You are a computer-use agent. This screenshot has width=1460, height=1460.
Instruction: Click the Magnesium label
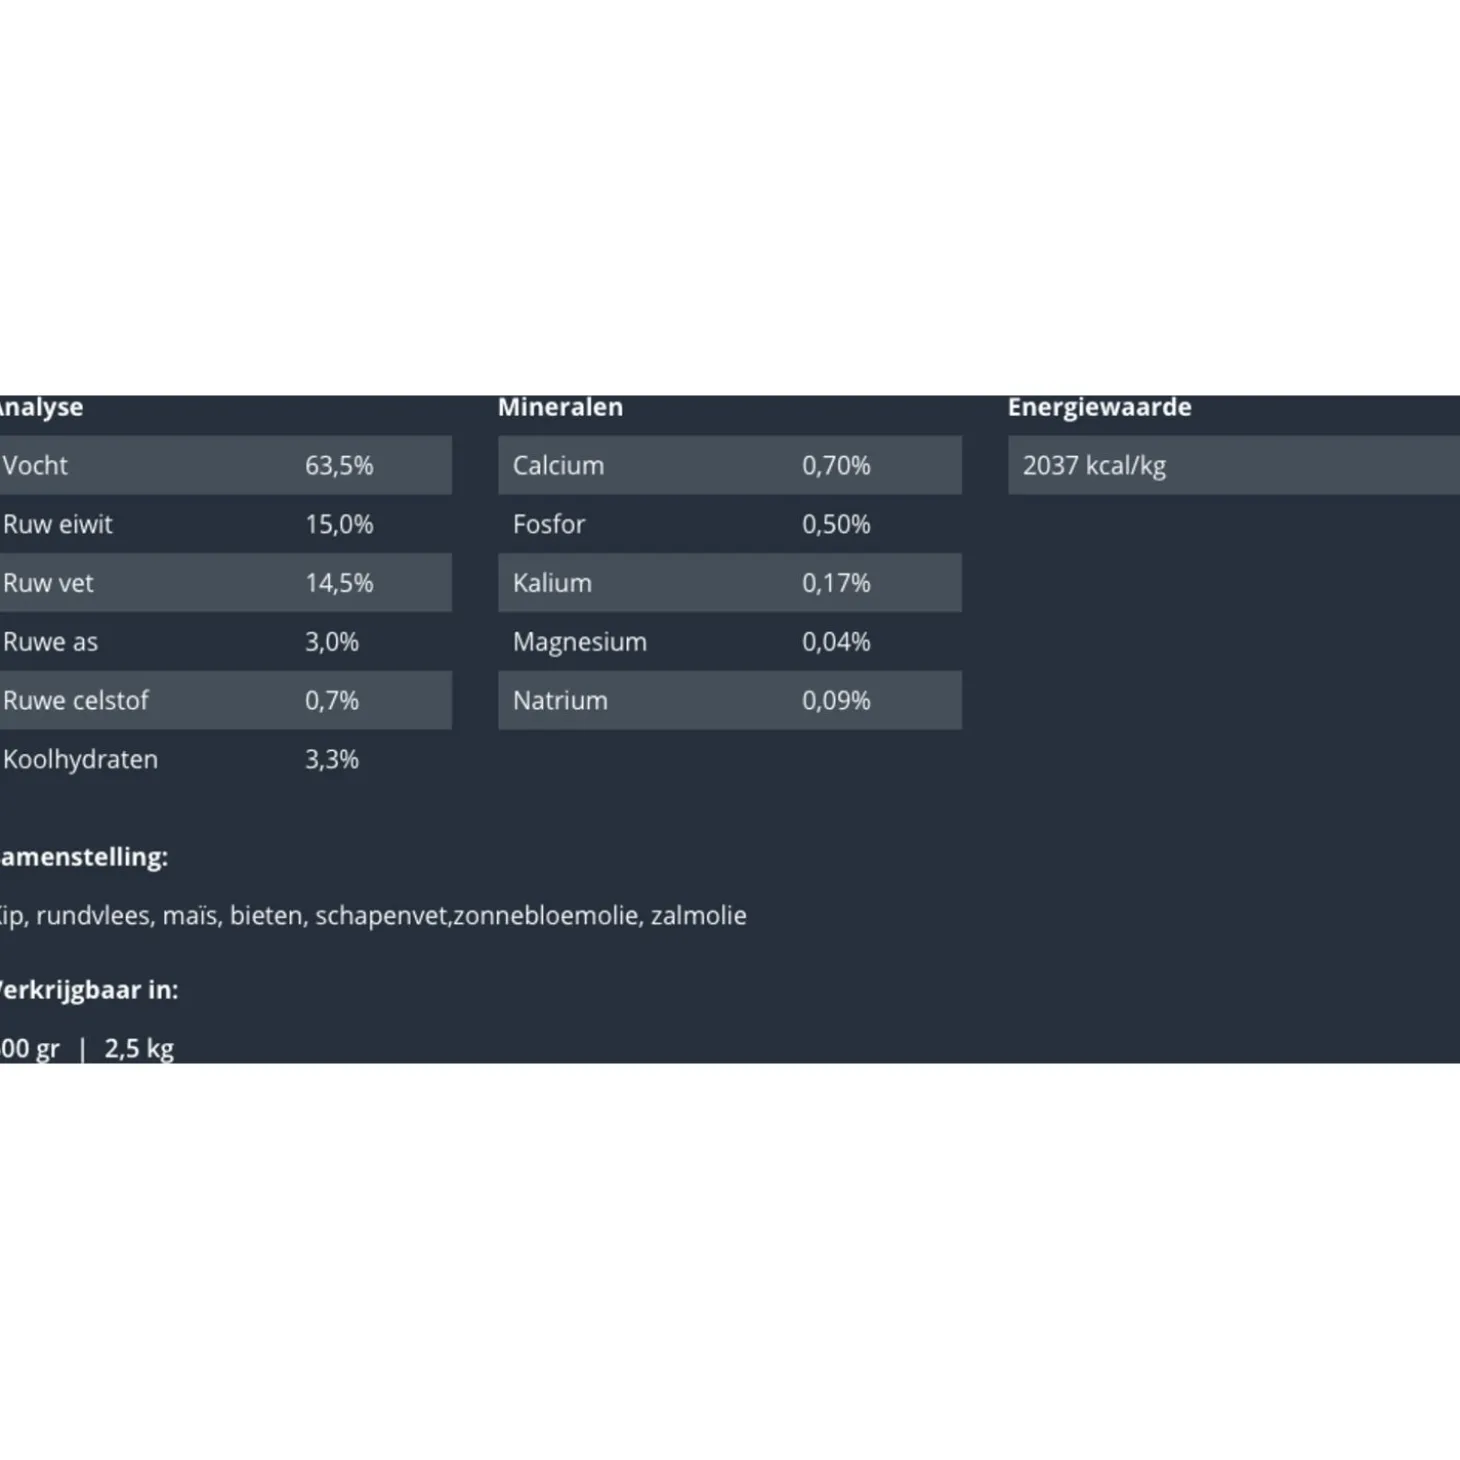[580, 642]
